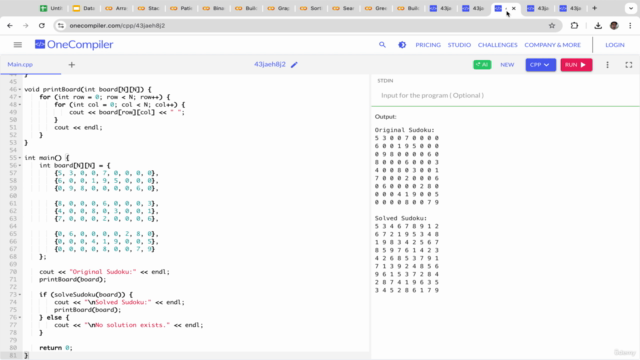Collapse the row for-loop at line 47
Image resolution: width=640 pixels, height=360 pixels.
point(20,97)
